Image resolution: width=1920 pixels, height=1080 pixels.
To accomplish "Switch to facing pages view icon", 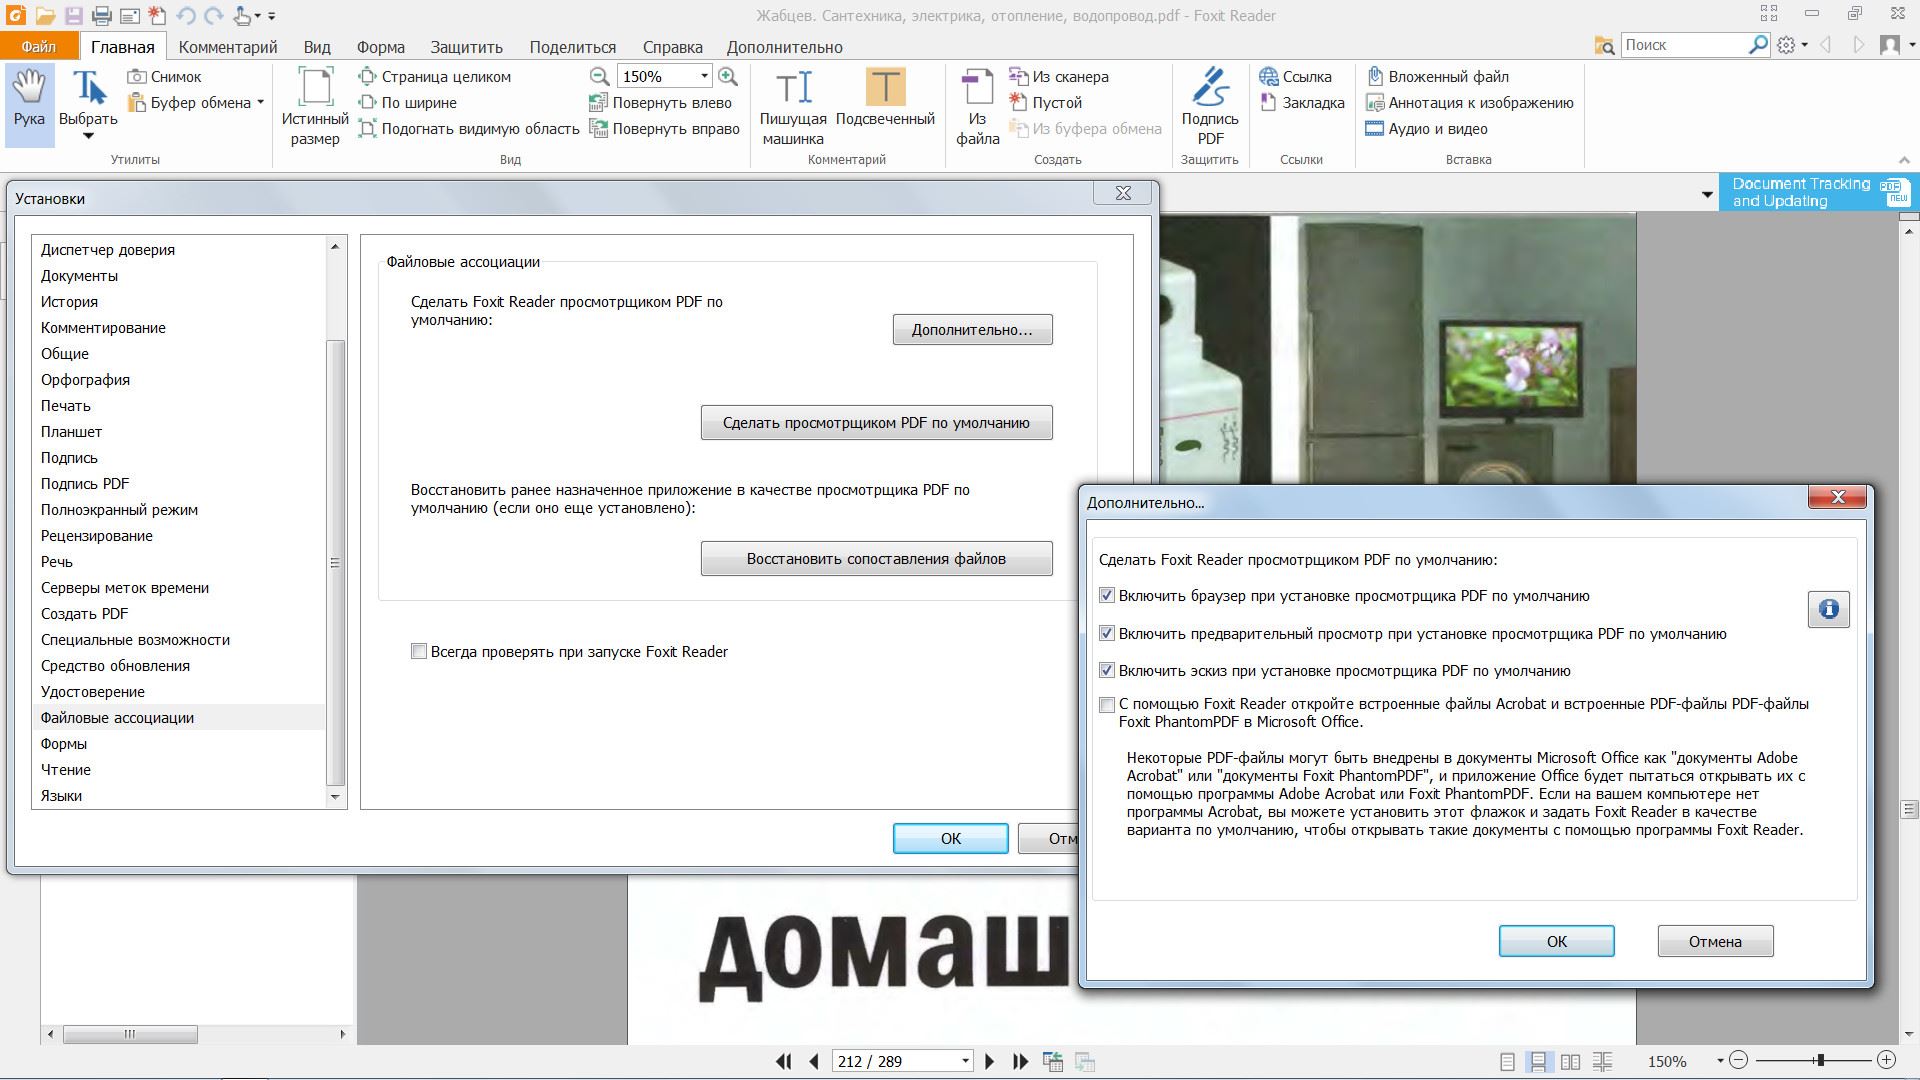I will coord(1571,1061).
